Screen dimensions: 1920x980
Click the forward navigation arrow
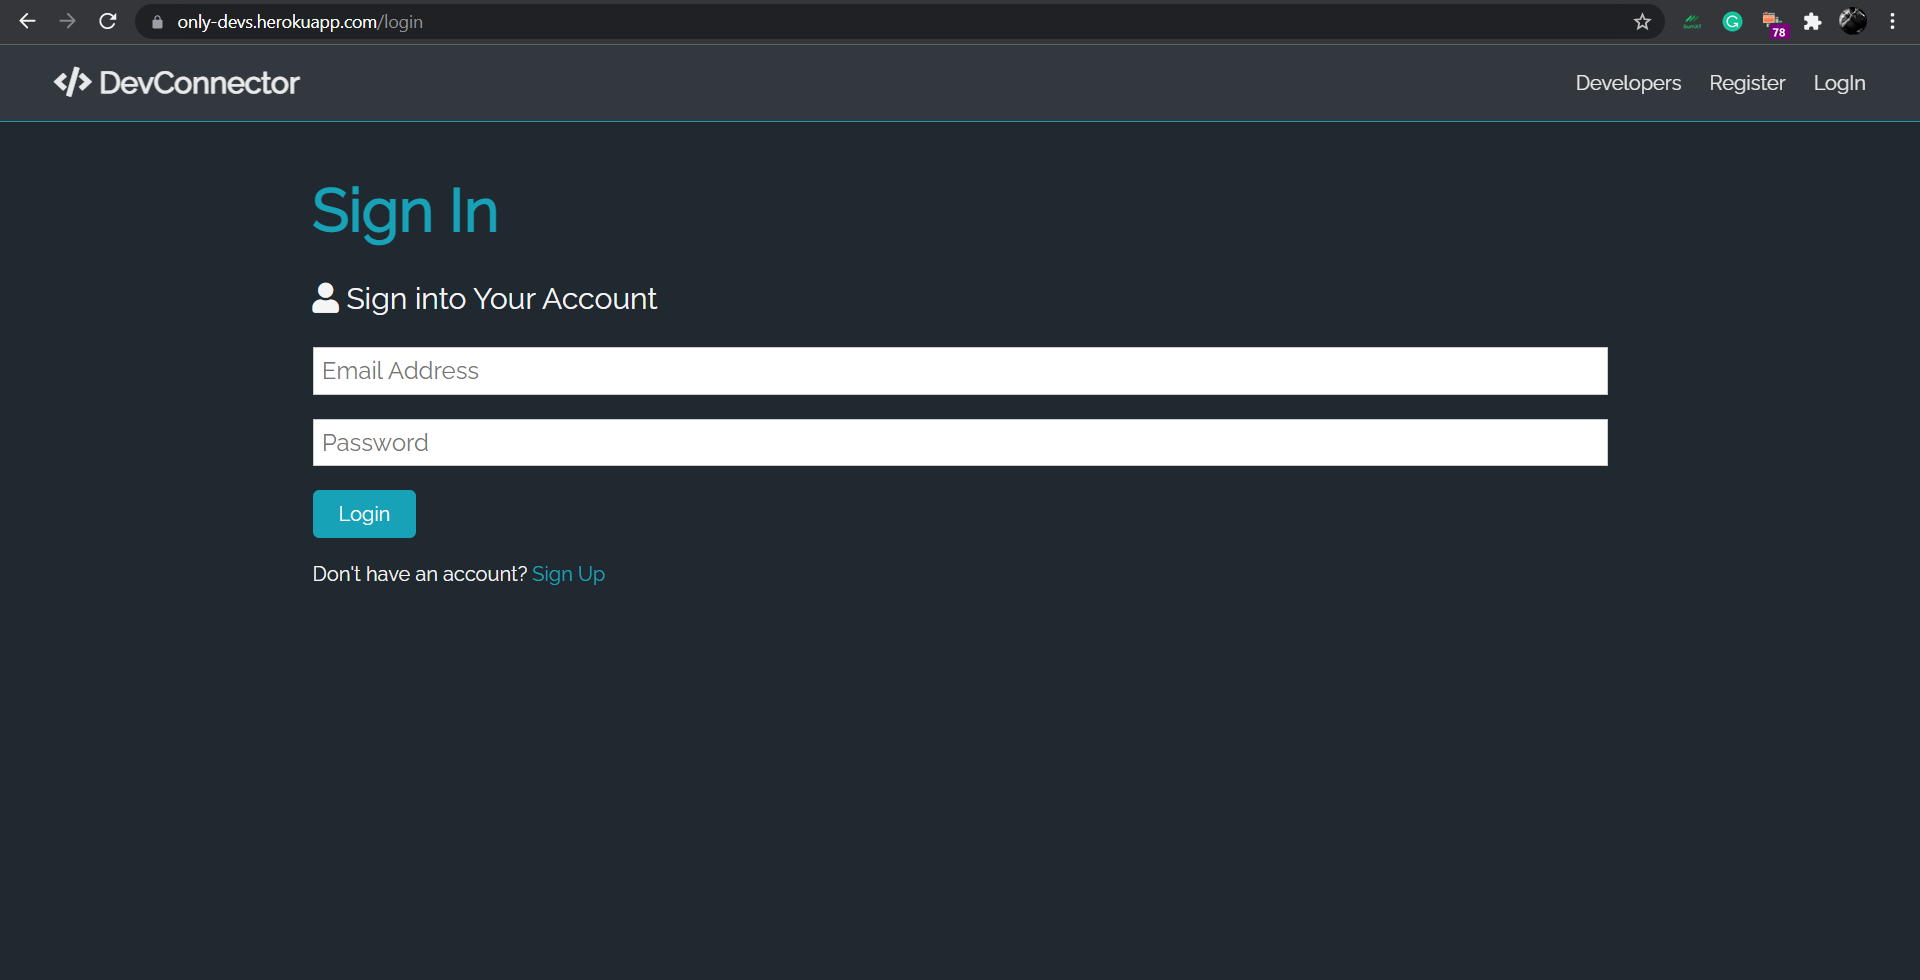[x=67, y=21]
